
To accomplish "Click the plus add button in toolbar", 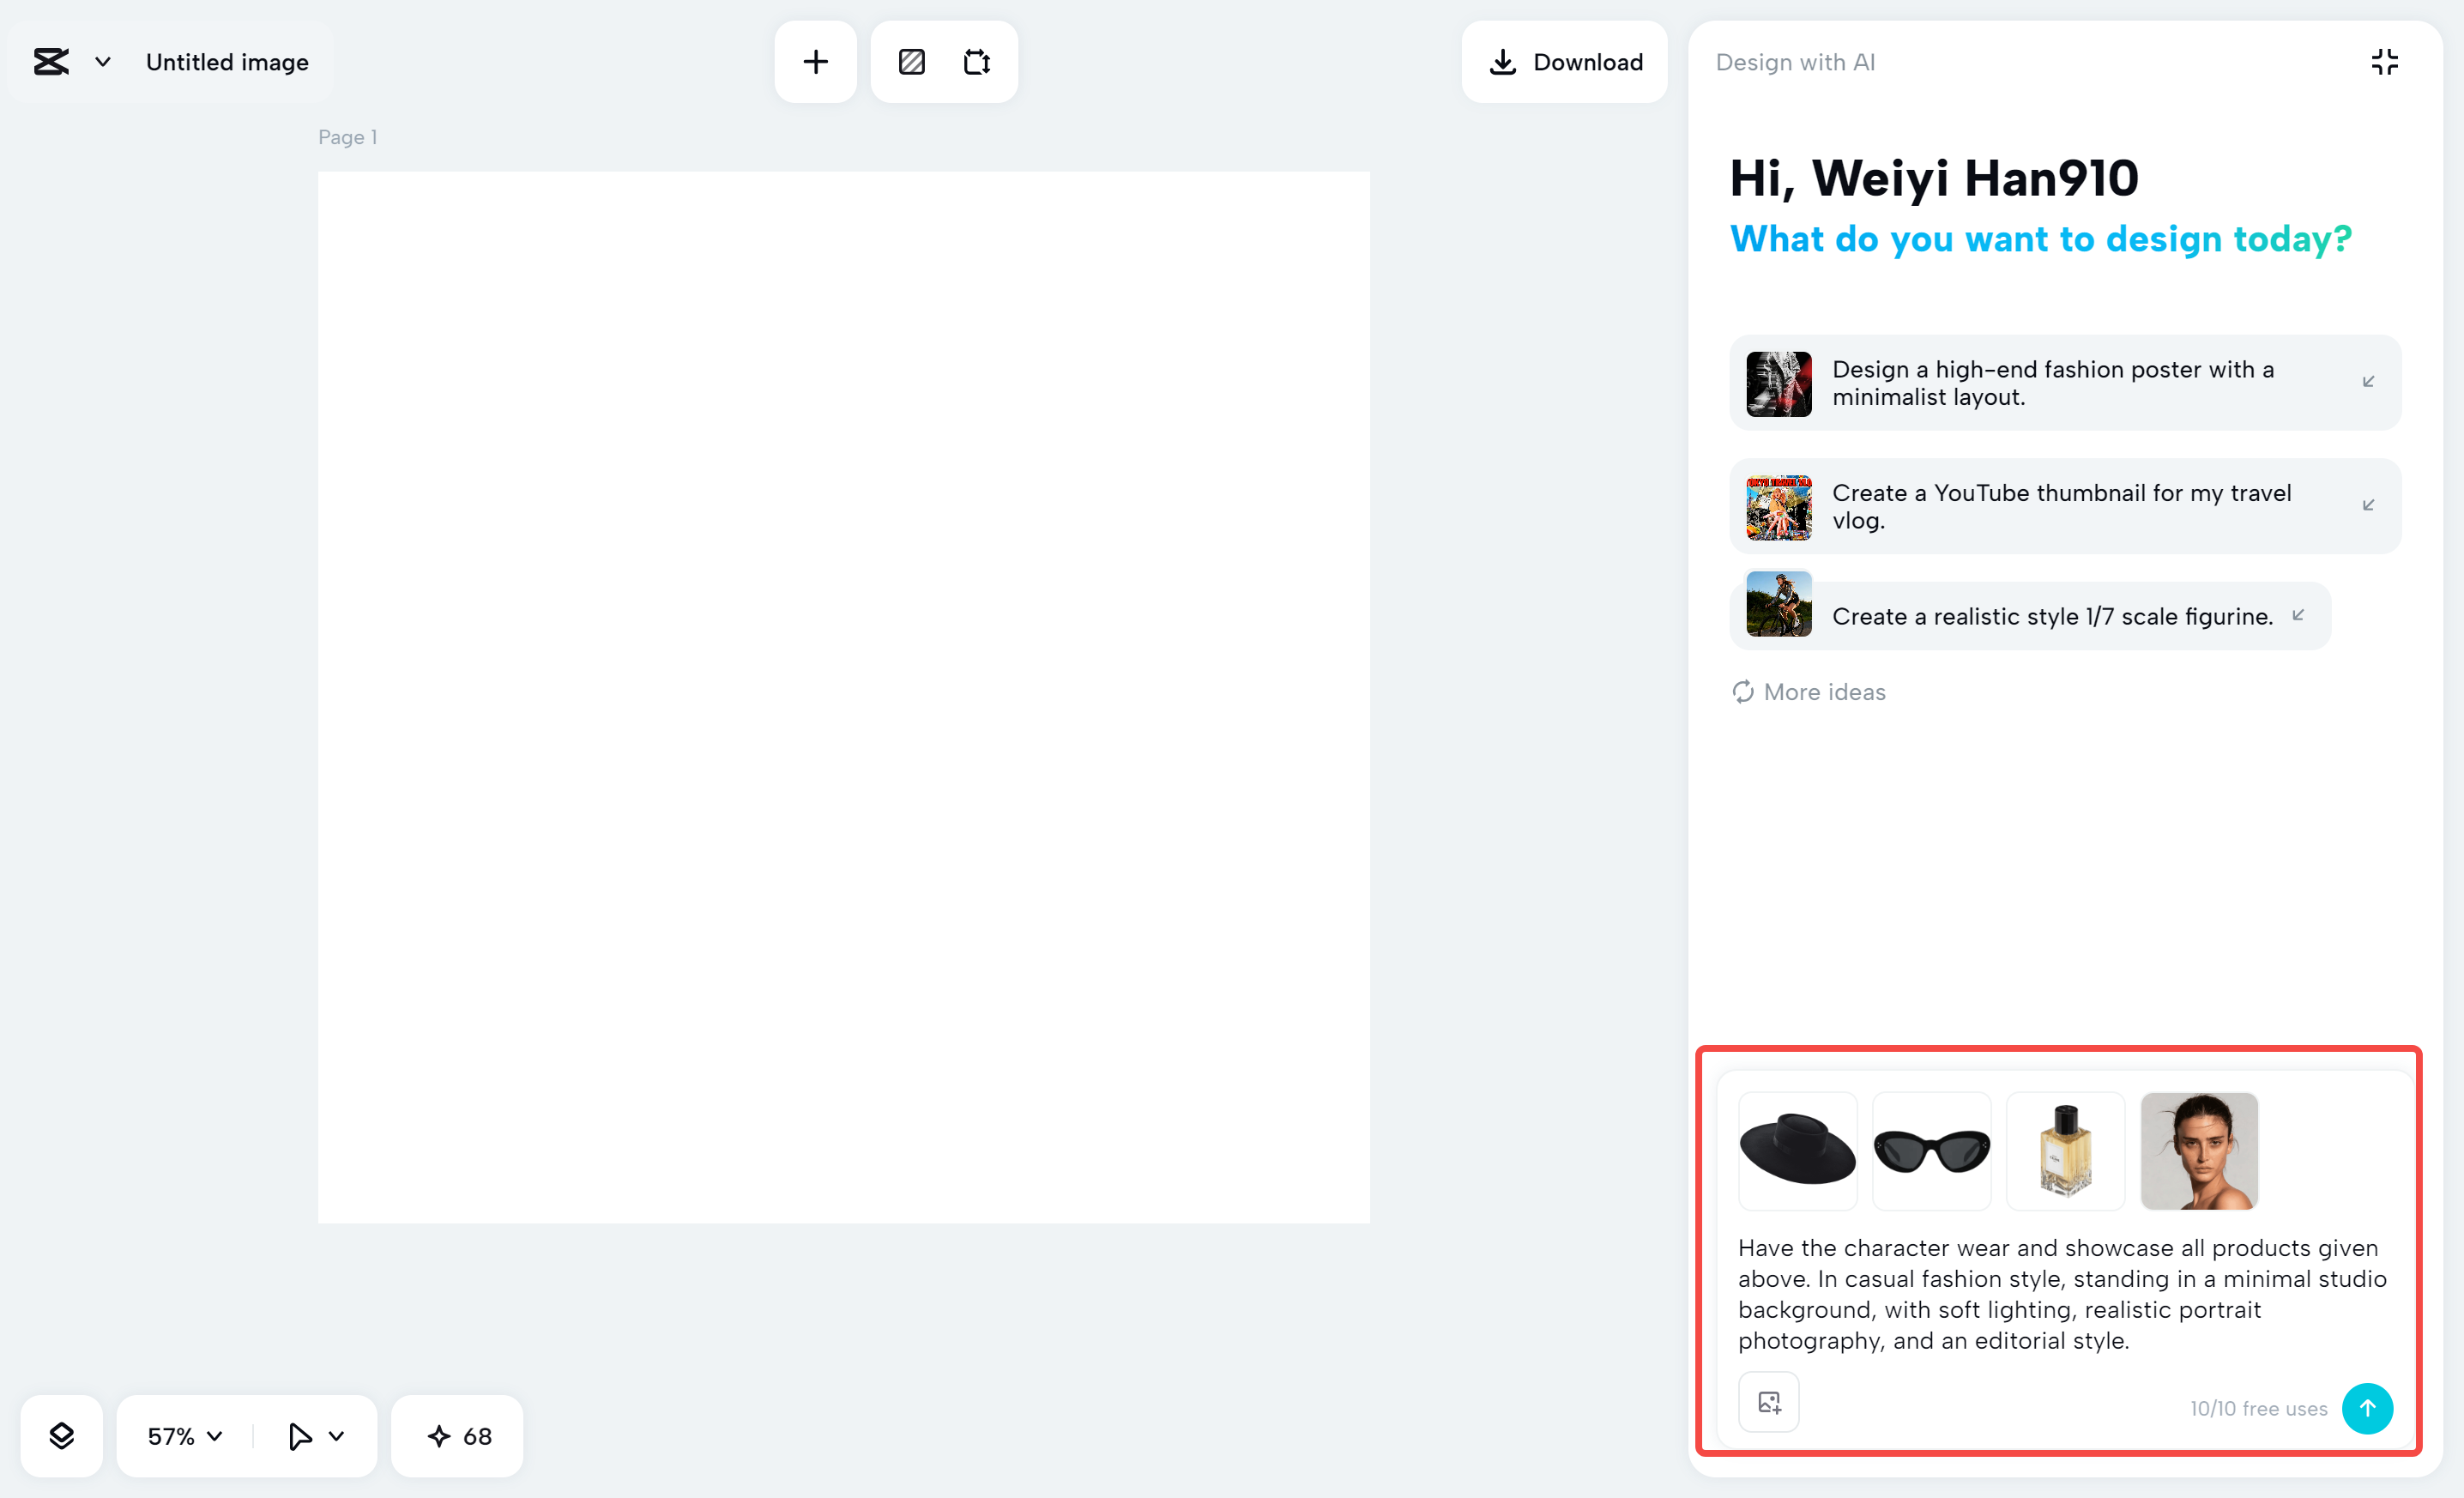I will [815, 62].
